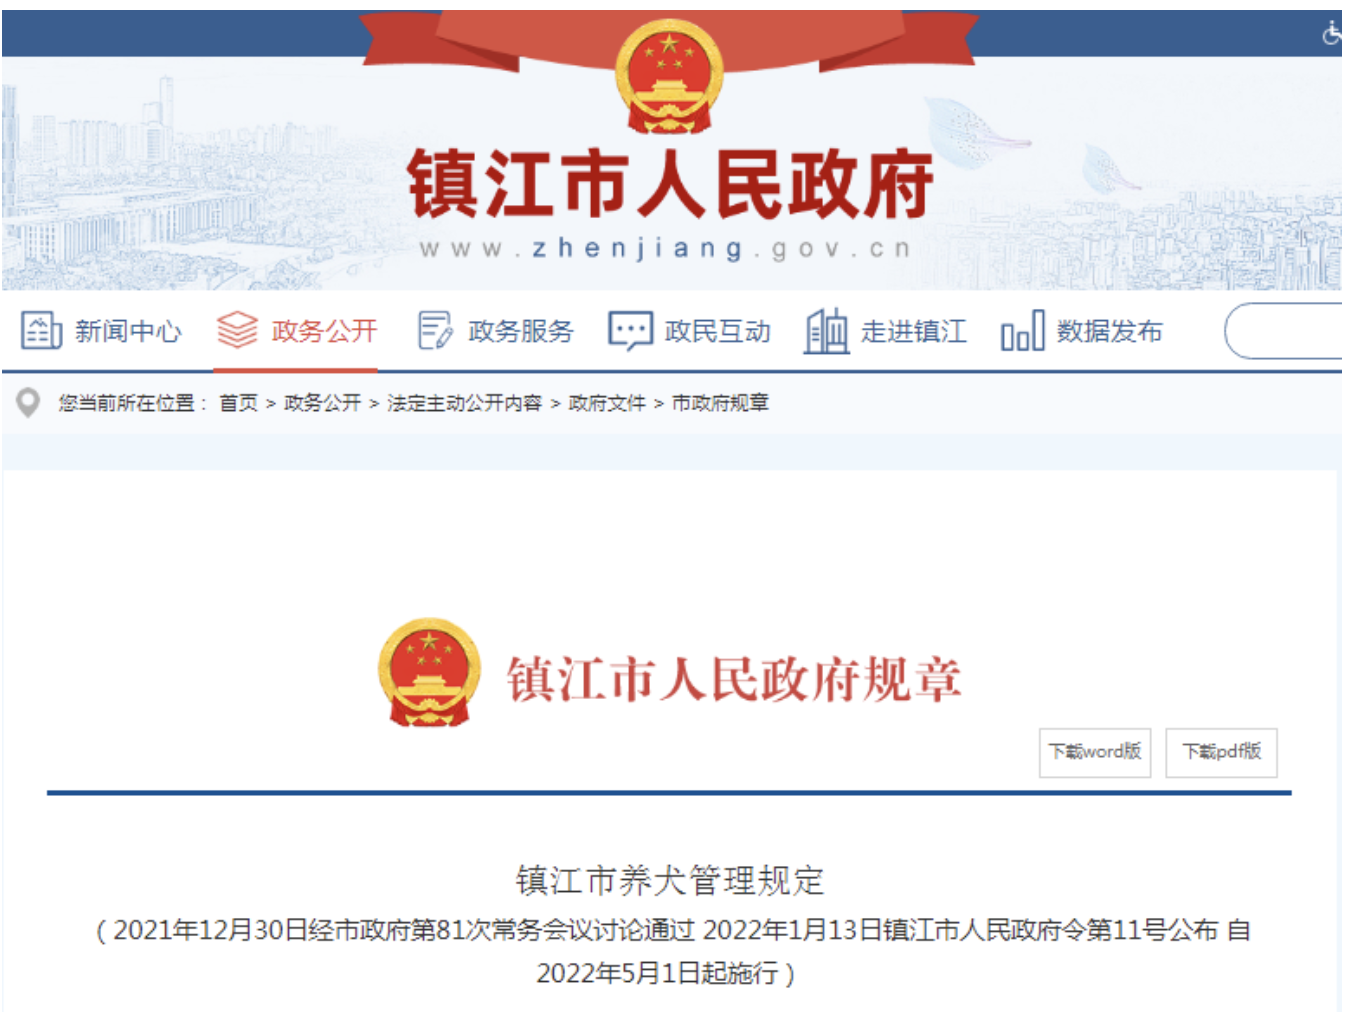Open 法定主动公开内容 breadcrumb link
This screenshot has width=1354, height=1012.
(464, 403)
